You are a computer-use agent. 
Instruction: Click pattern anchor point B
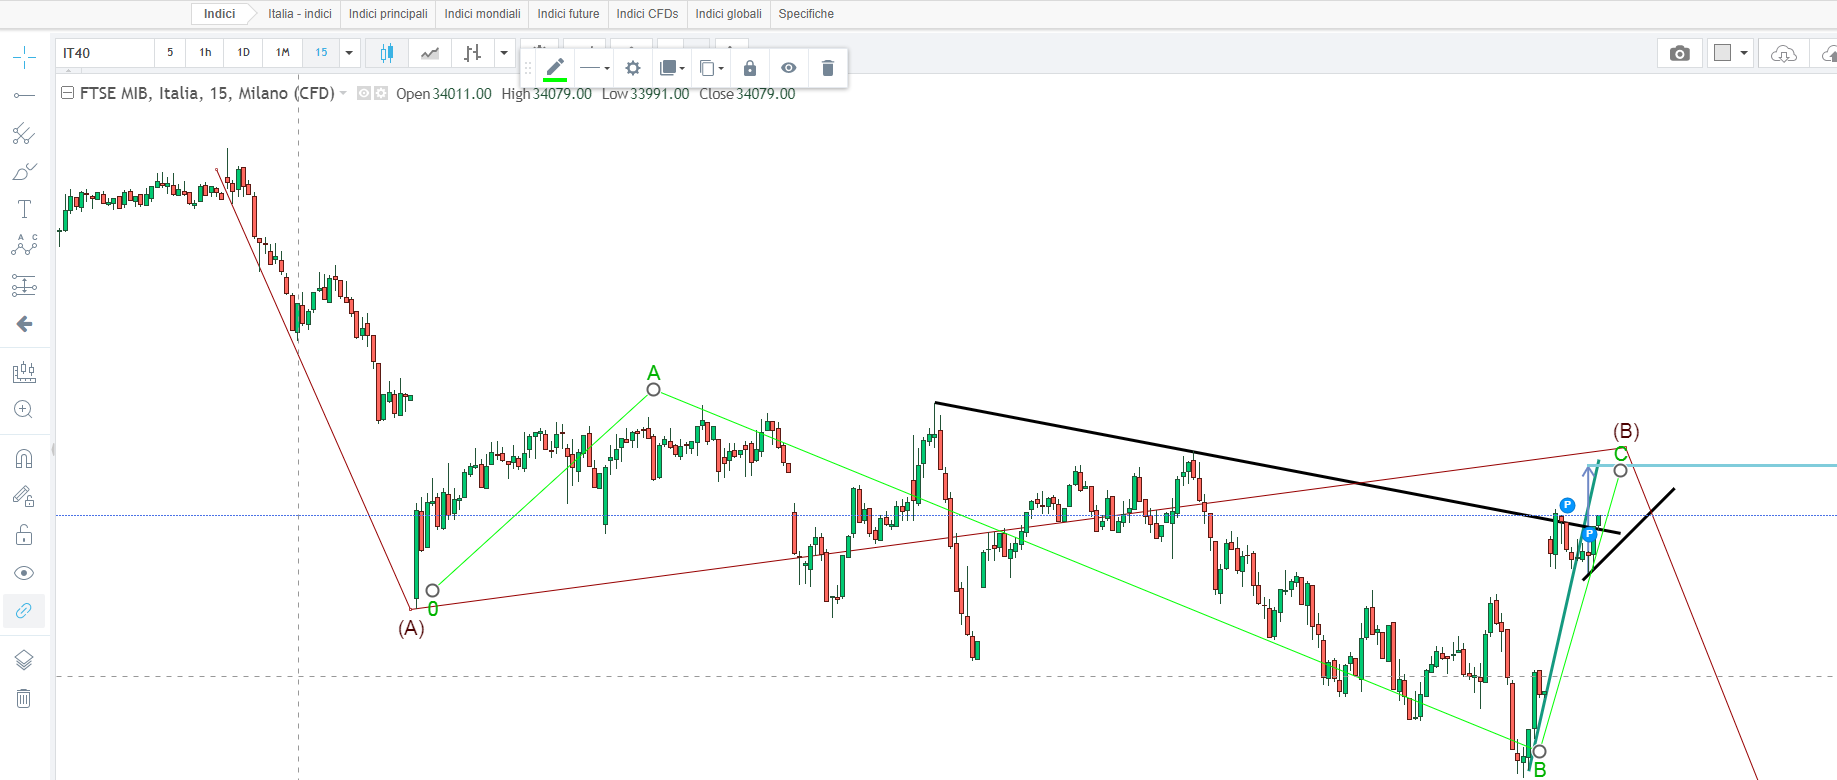point(1540,751)
